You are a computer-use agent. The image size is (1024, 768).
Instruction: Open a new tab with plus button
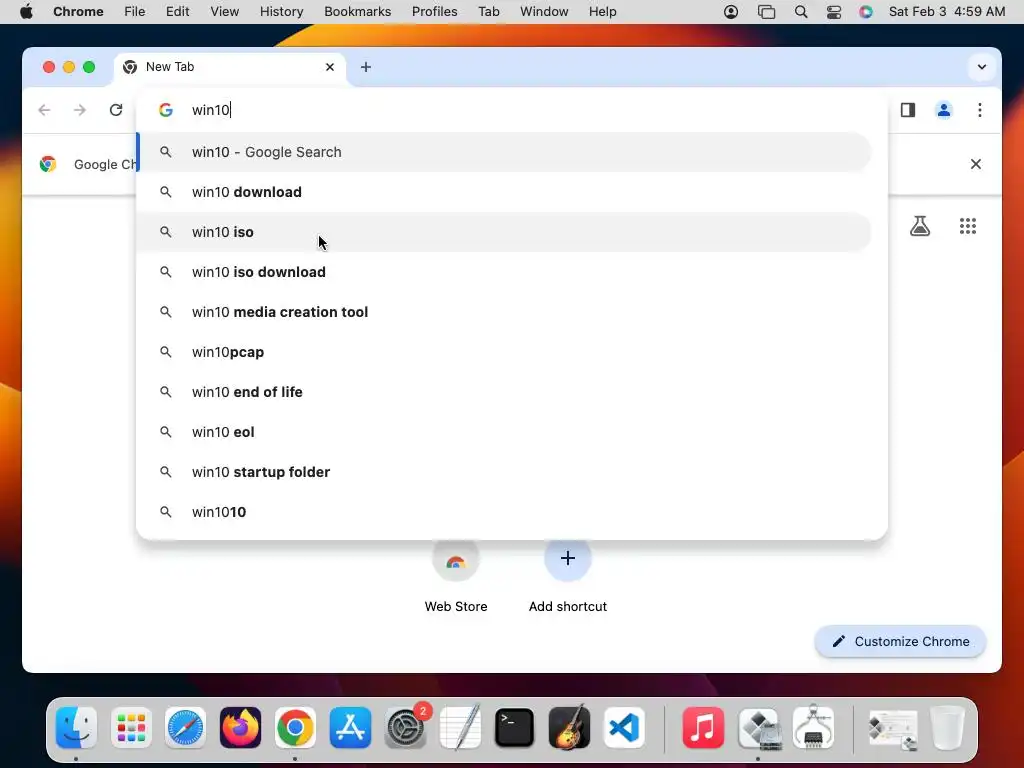[366, 67]
